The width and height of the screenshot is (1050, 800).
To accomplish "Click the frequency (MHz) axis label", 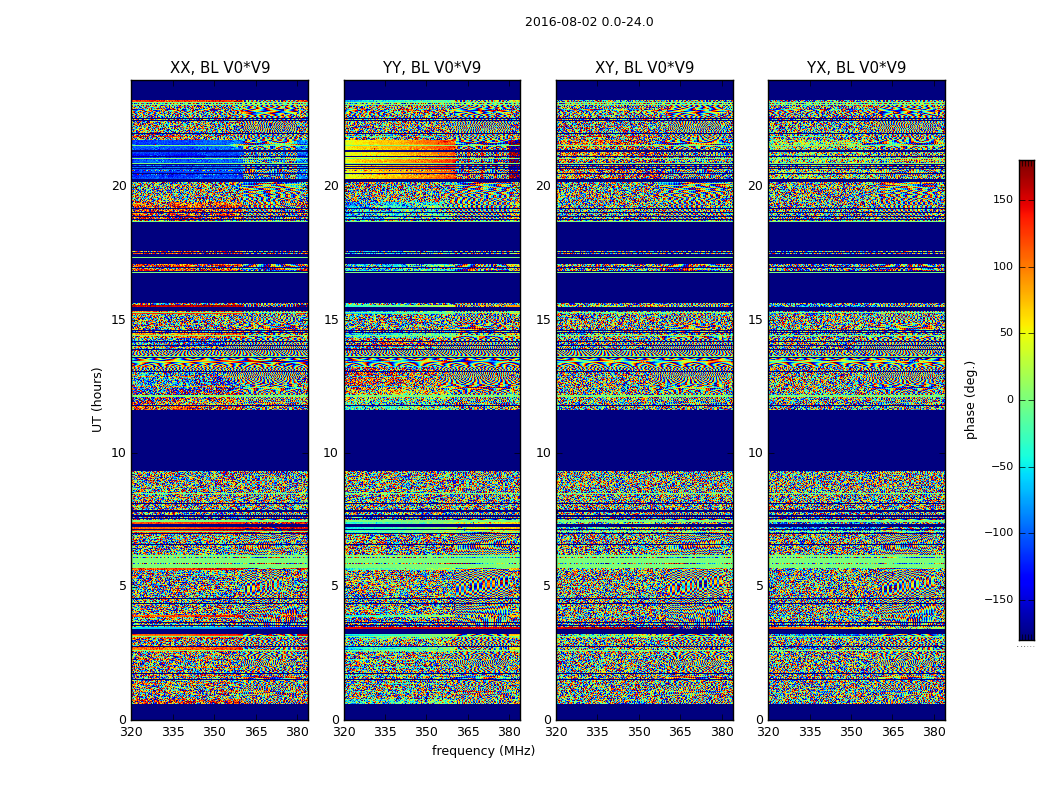I will [483, 750].
